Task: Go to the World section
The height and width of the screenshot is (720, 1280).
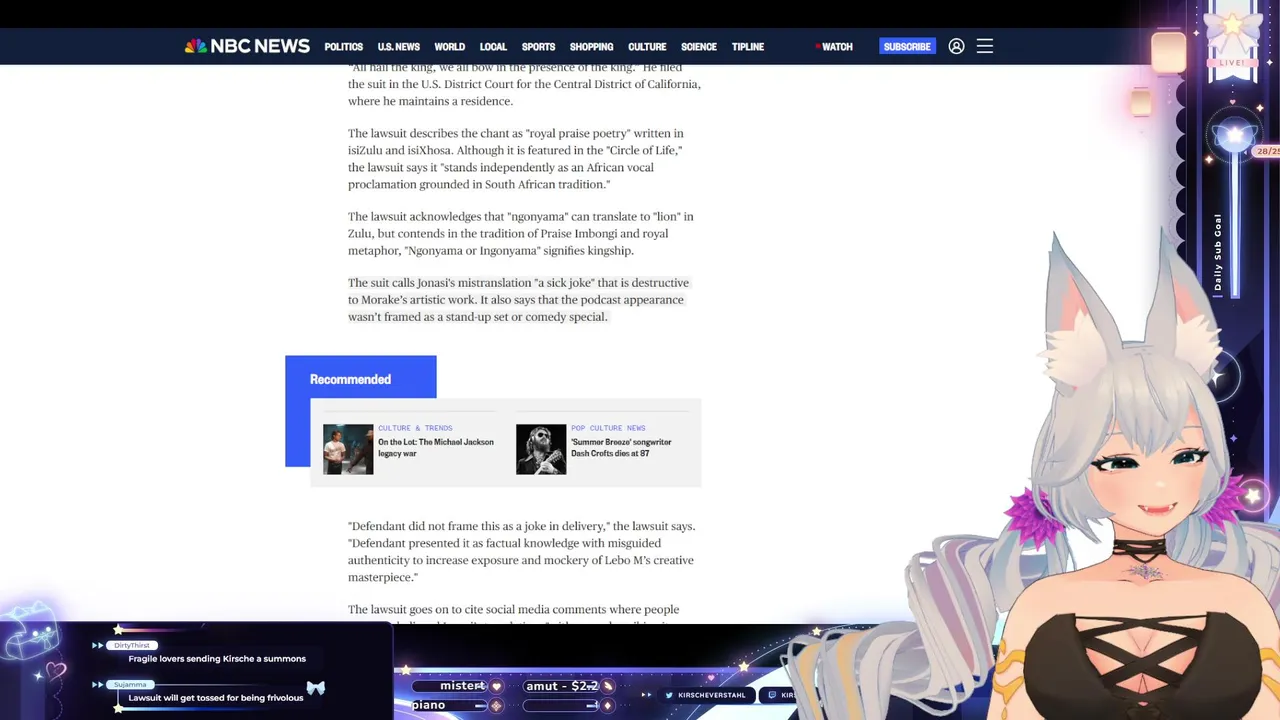Action: pyautogui.click(x=449, y=47)
